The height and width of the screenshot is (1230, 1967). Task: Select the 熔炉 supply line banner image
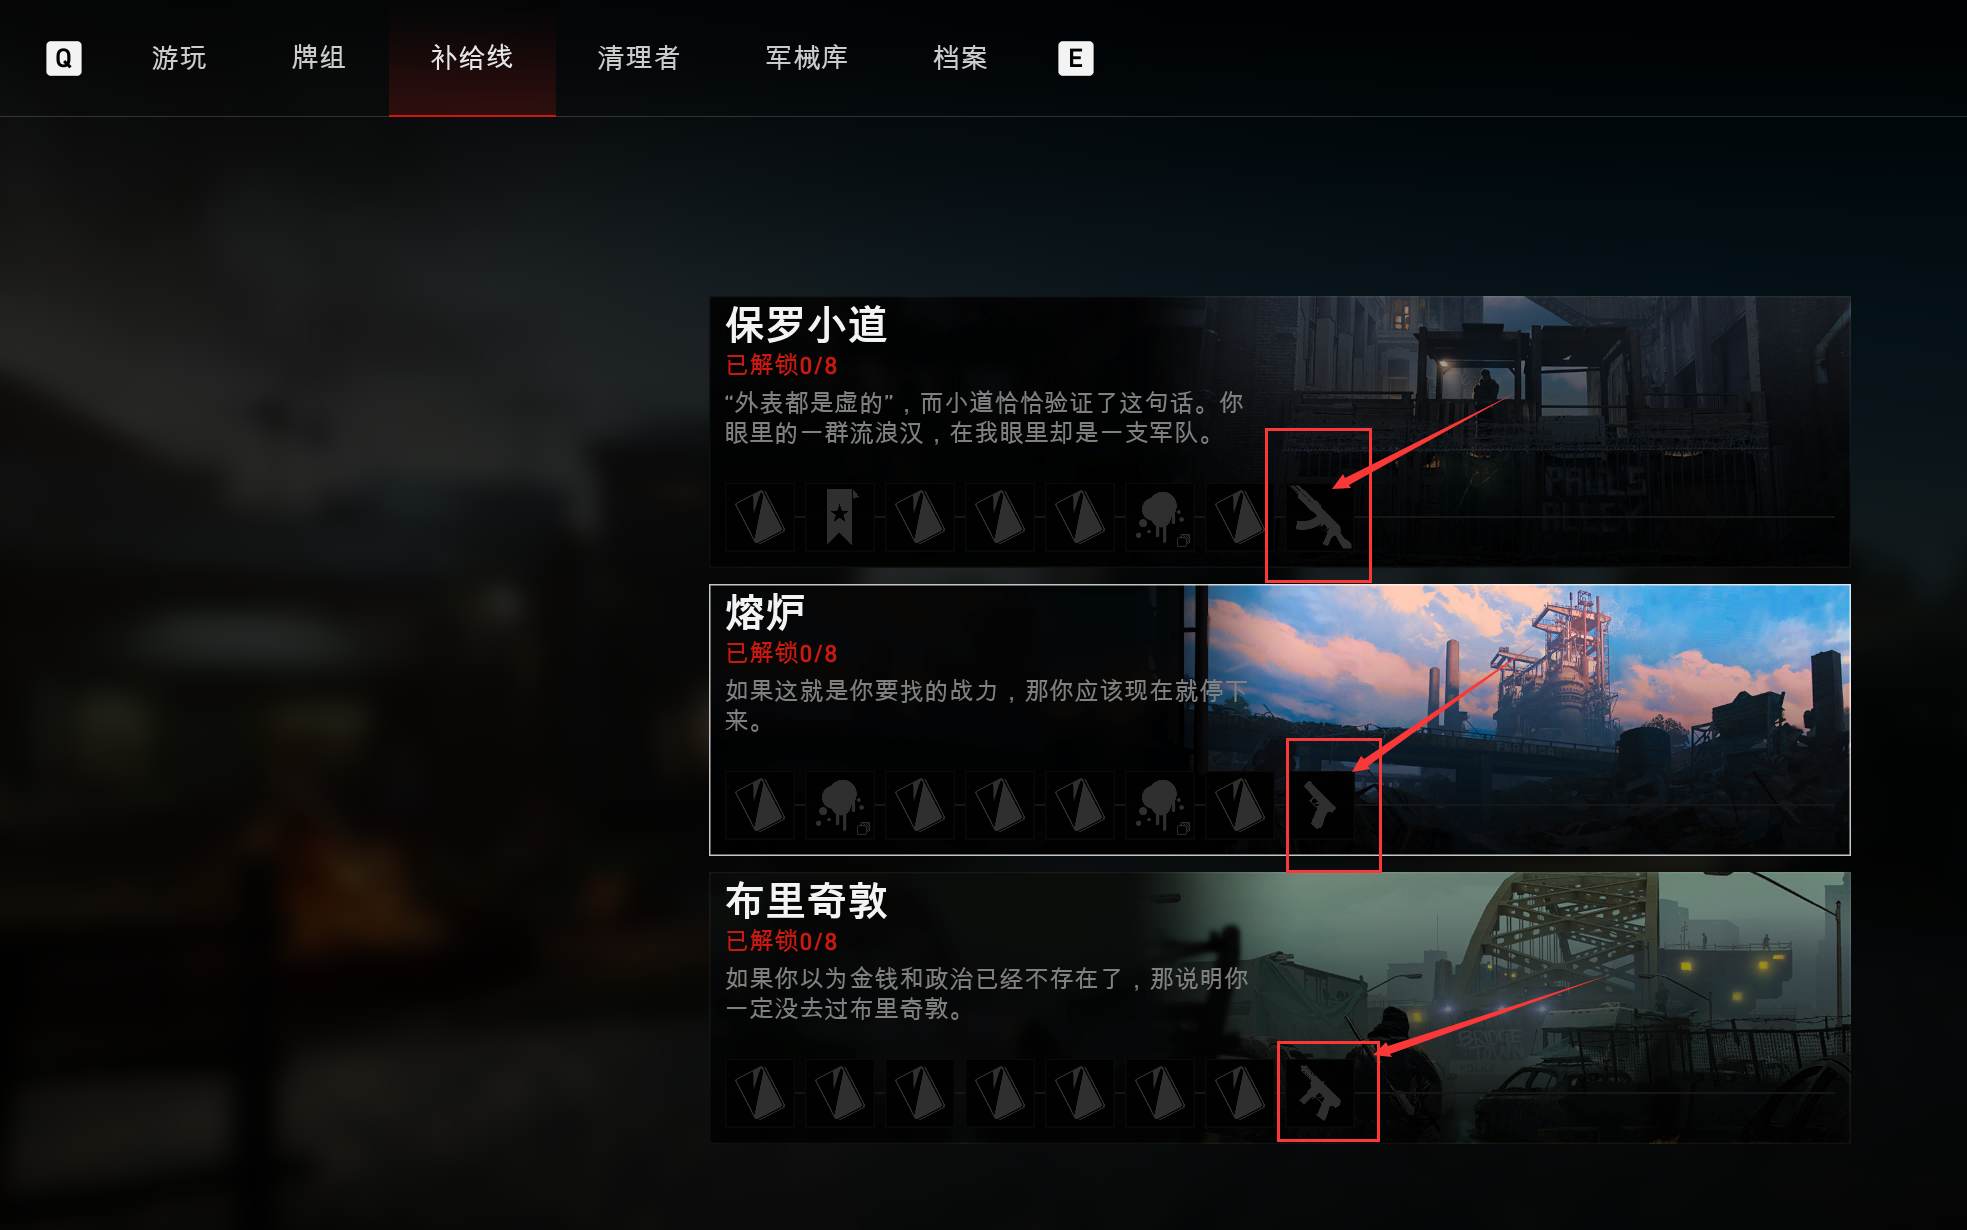(1528, 720)
